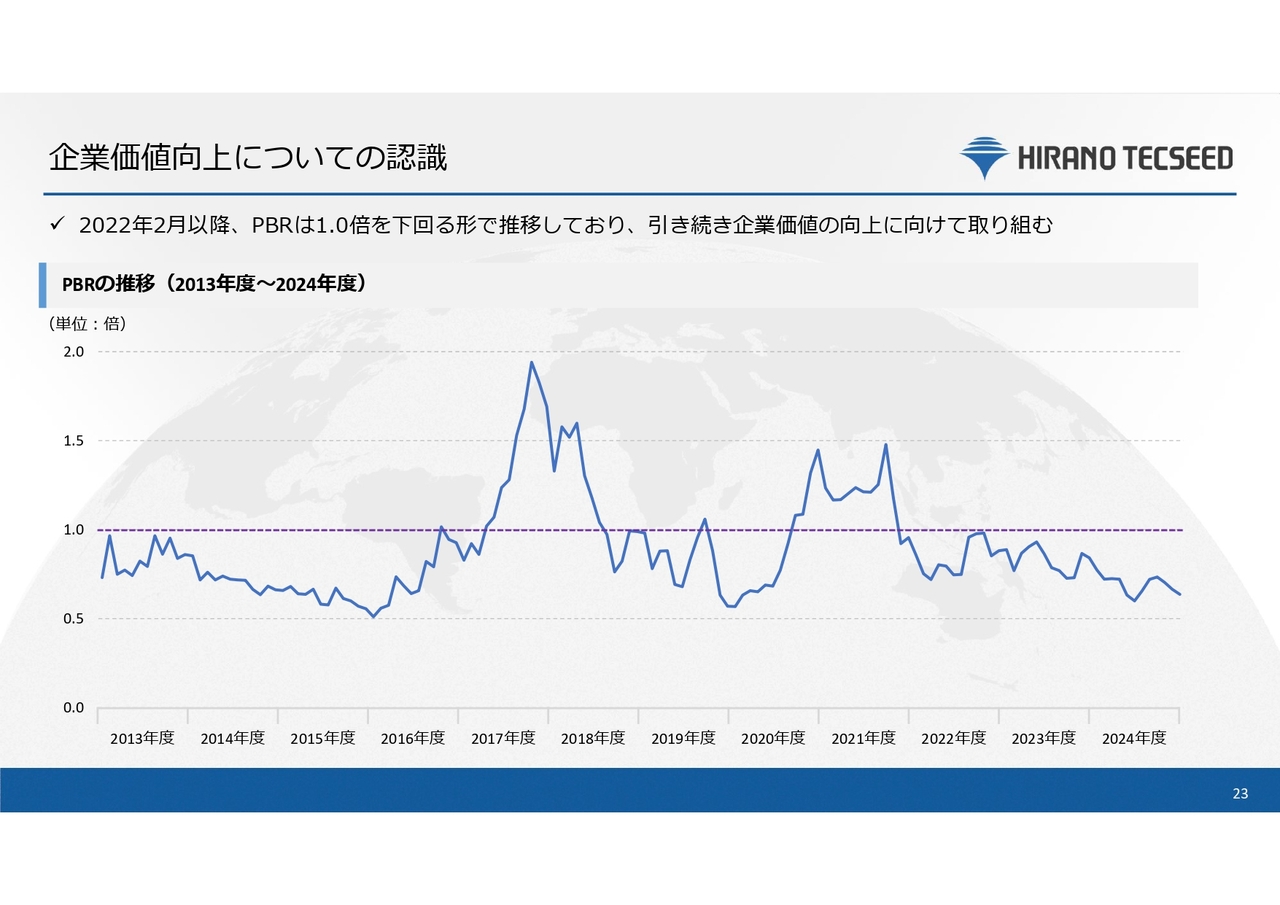Image resolution: width=1280 pixels, height=905 pixels.
Task: Click the 2017年度 x-axis label
Action: click(503, 738)
